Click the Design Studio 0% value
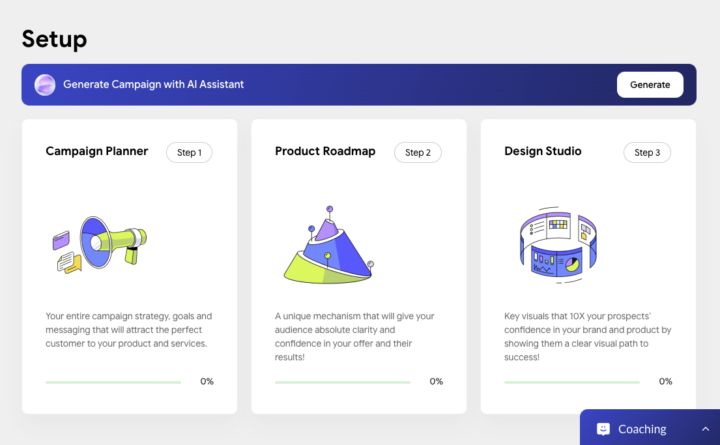Screen dimensions: 720x445 [x=665, y=381]
